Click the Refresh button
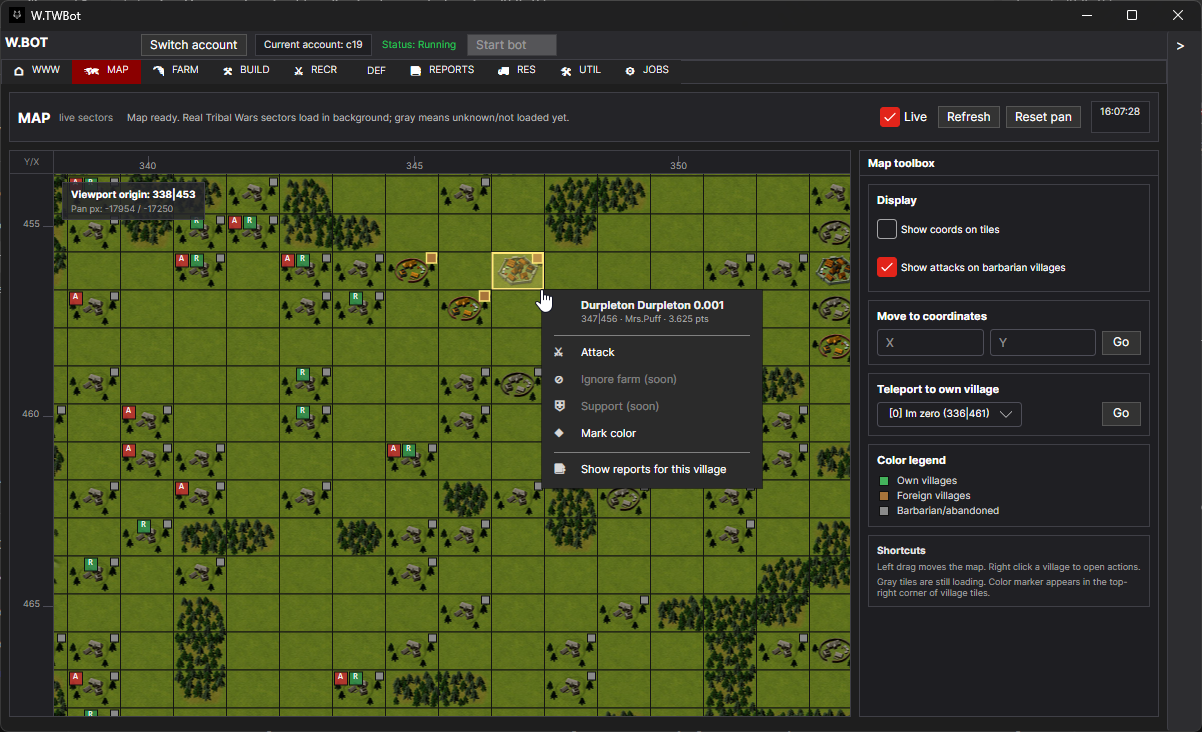1202x732 pixels. pos(968,117)
